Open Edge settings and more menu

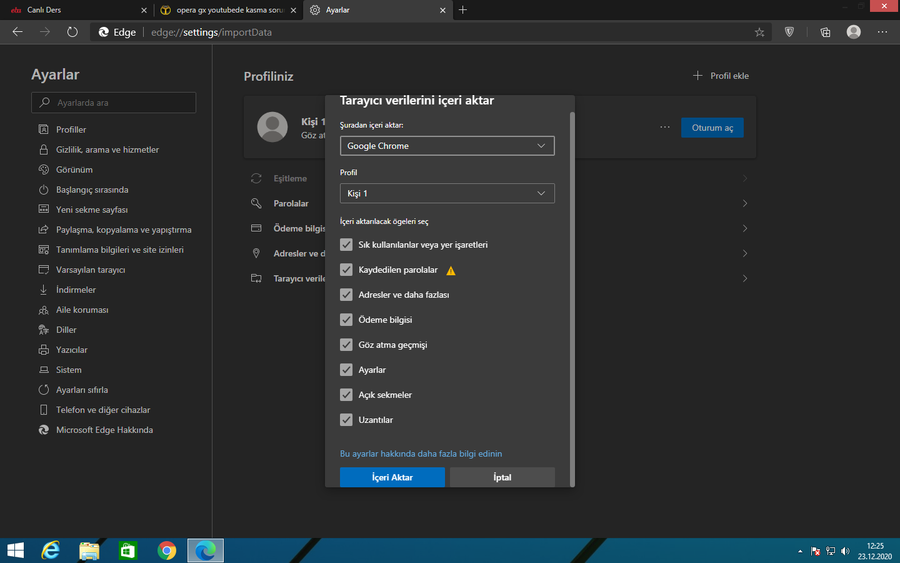pyautogui.click(x=882, y=32)
